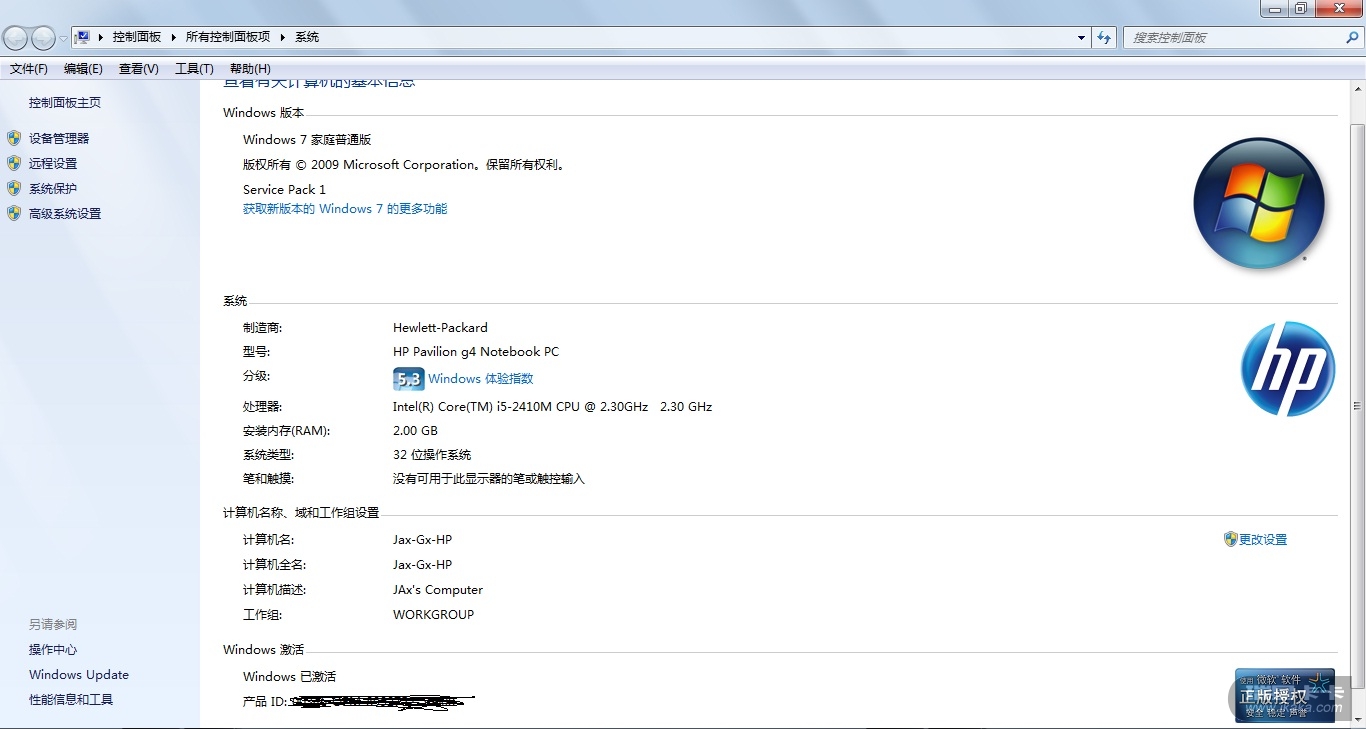Expand the arrow after 控制面板 breadcrumb
Image resolution: width=1366 pixels, height=729 pixels.
173,37
